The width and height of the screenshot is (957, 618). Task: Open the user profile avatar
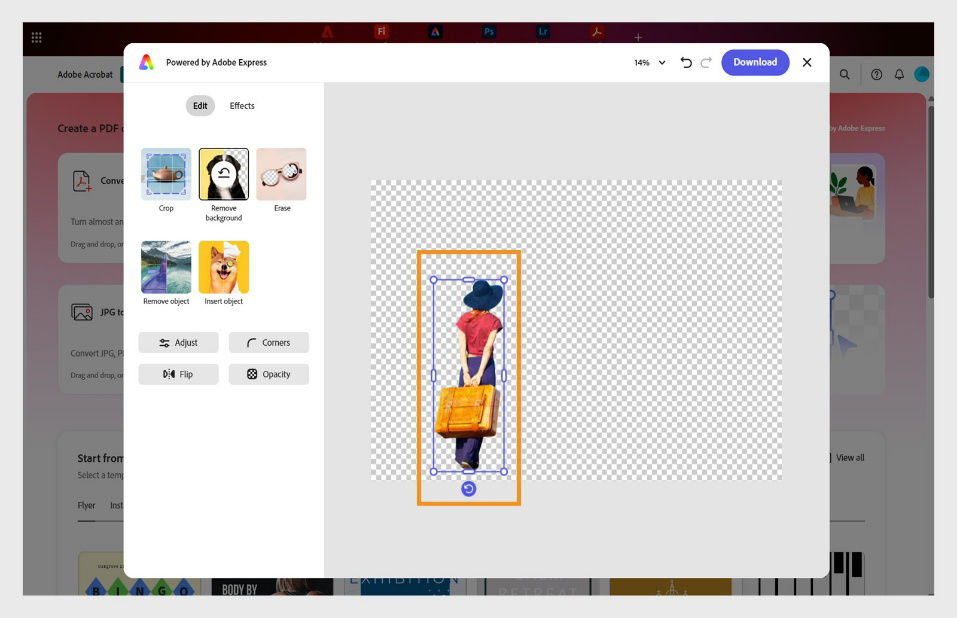pos(922,74)
